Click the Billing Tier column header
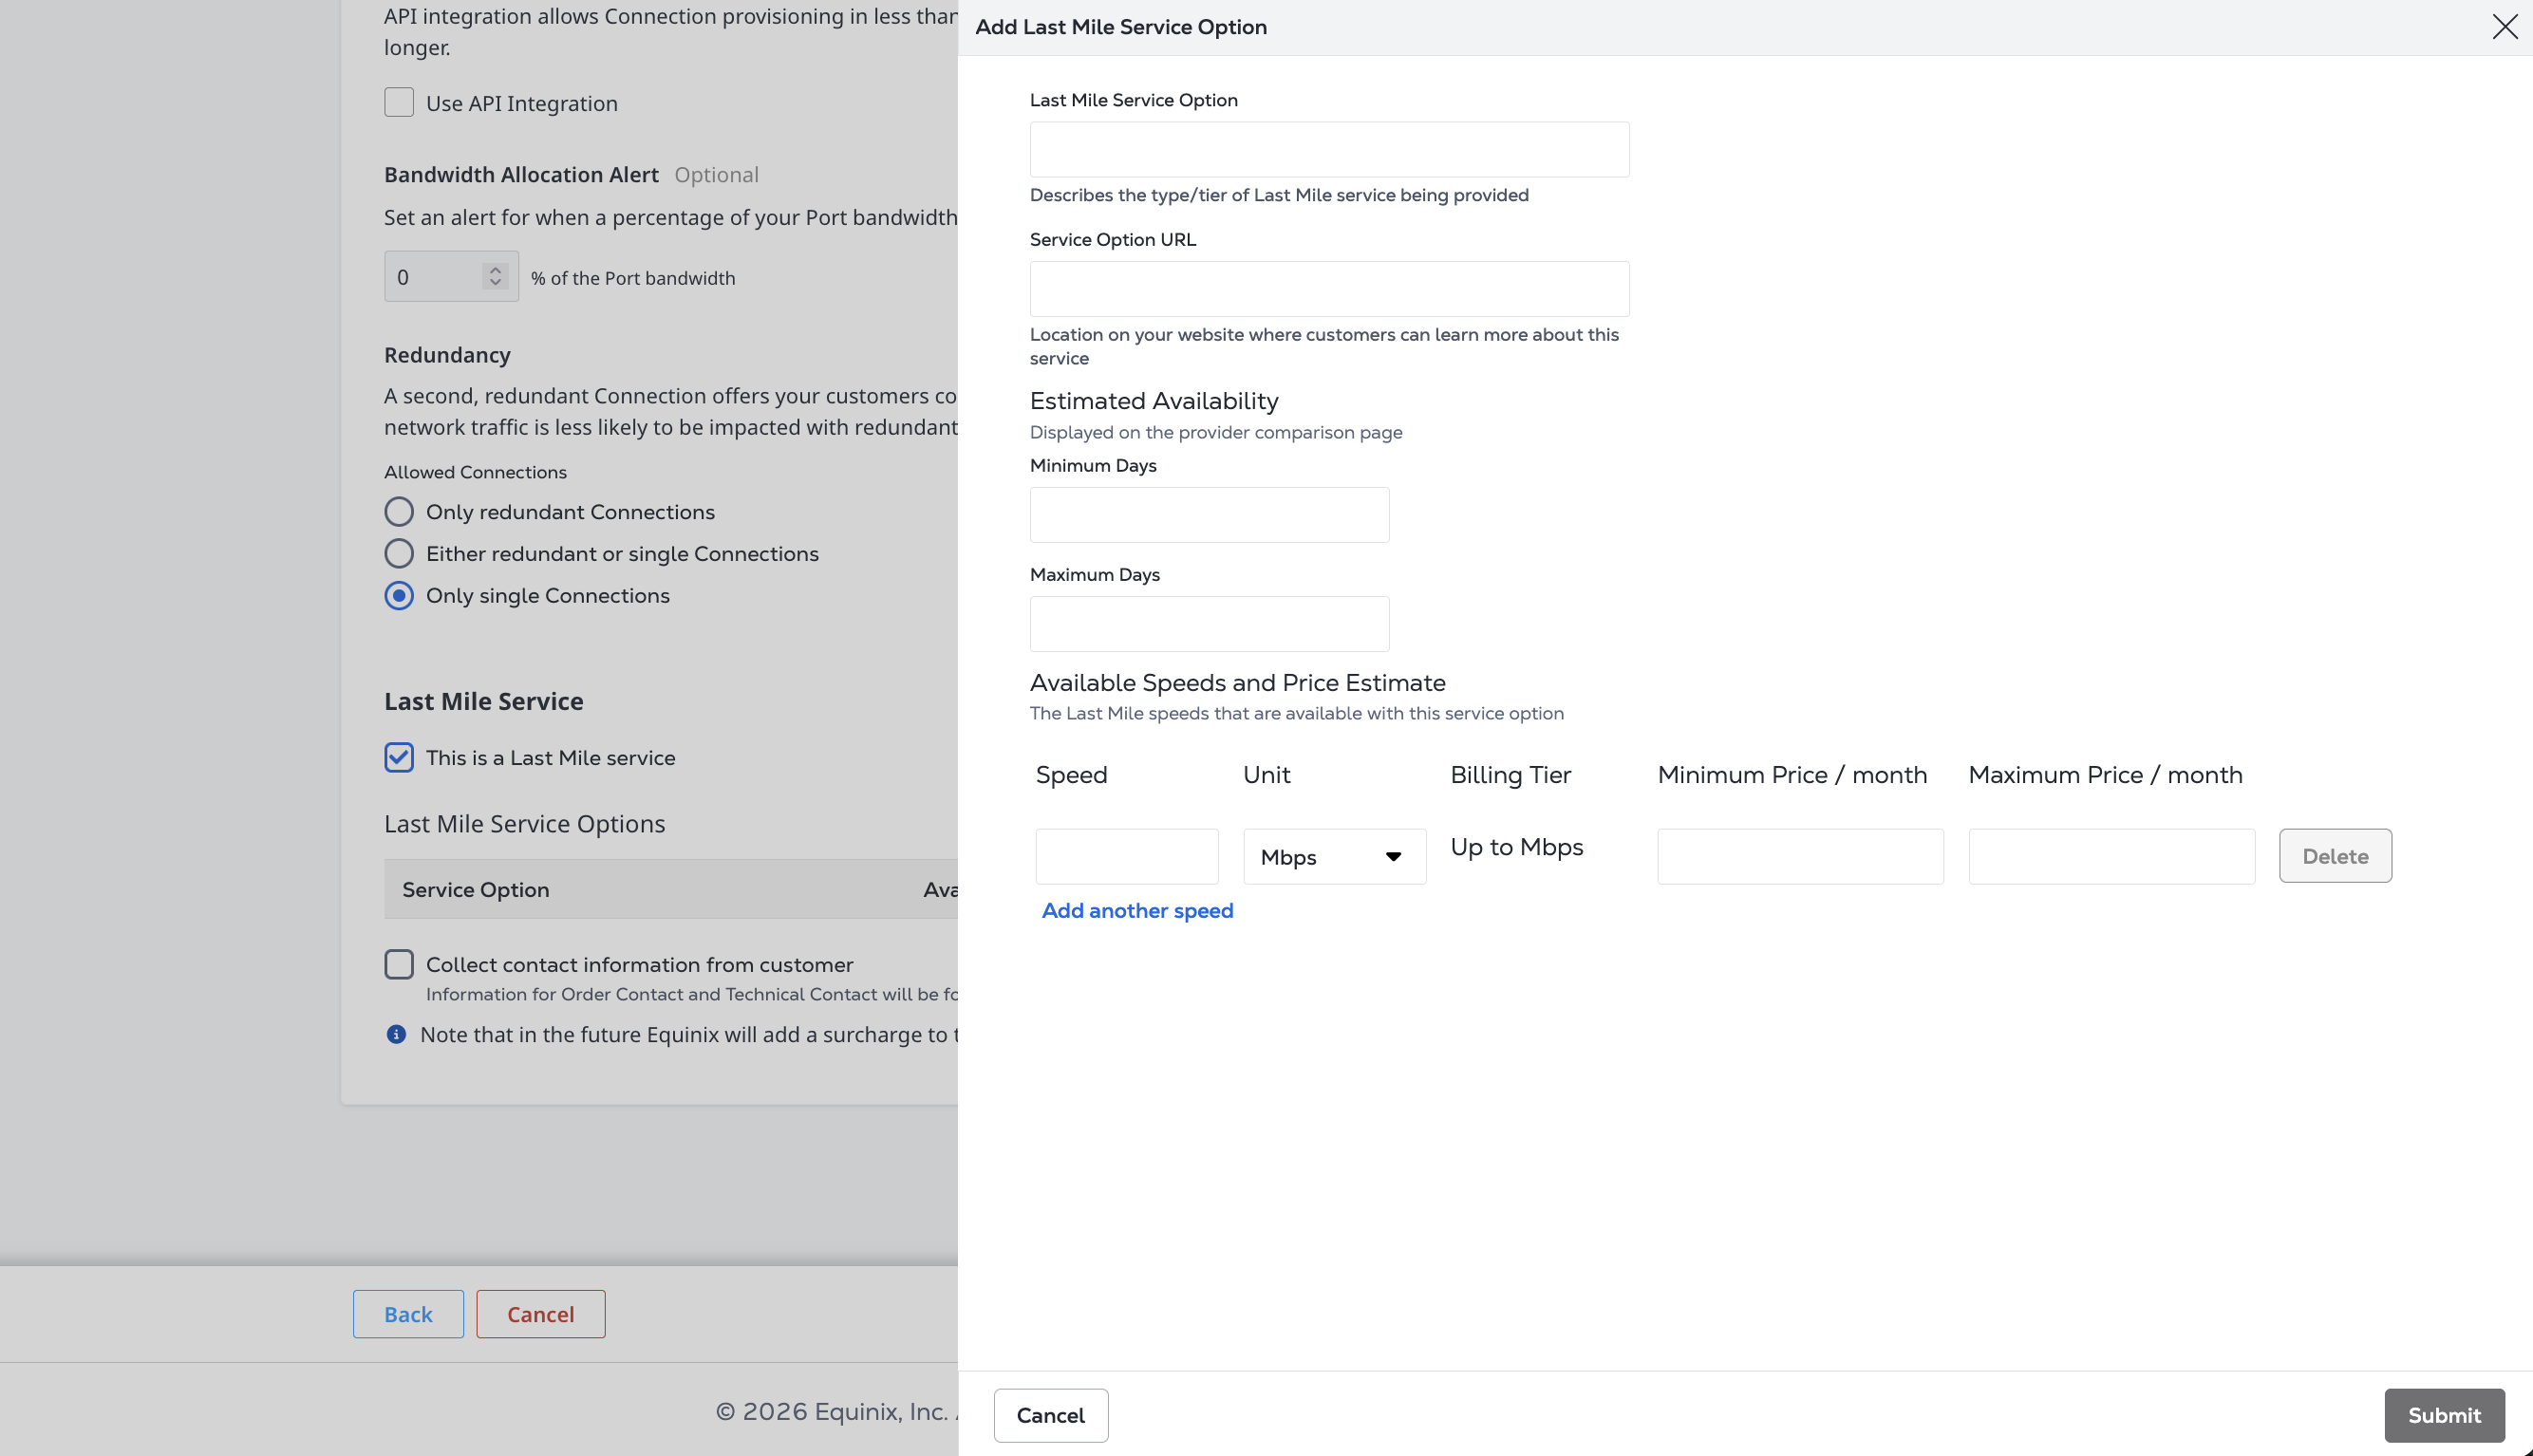Screen dimensions: 2533x1456 [1510, 775]
